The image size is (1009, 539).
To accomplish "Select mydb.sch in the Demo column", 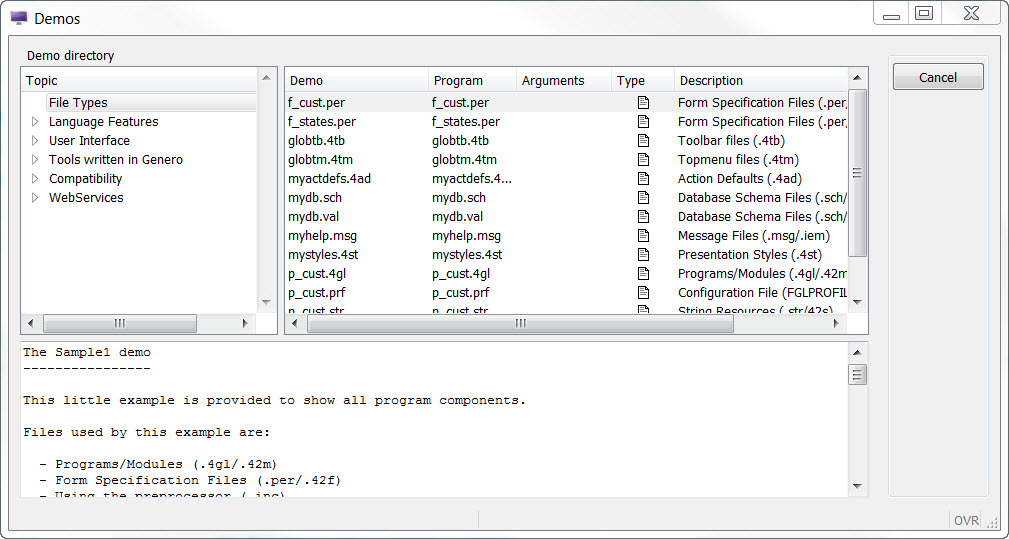I will coord(315,197).
